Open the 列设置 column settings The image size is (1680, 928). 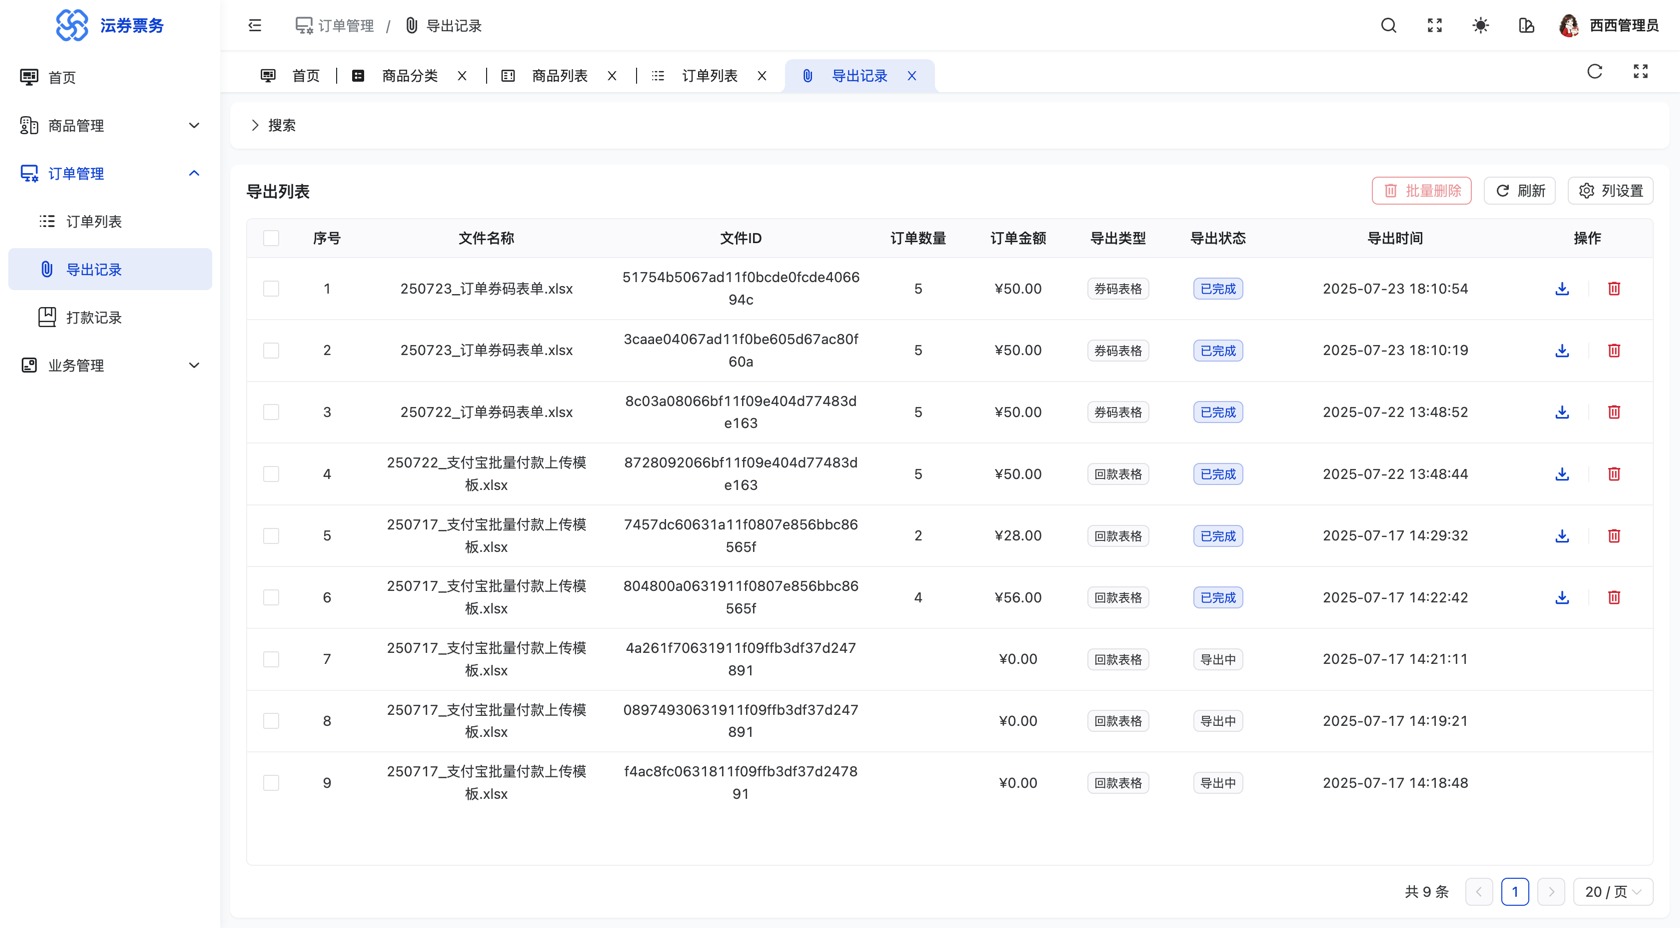coord(1610,191)
